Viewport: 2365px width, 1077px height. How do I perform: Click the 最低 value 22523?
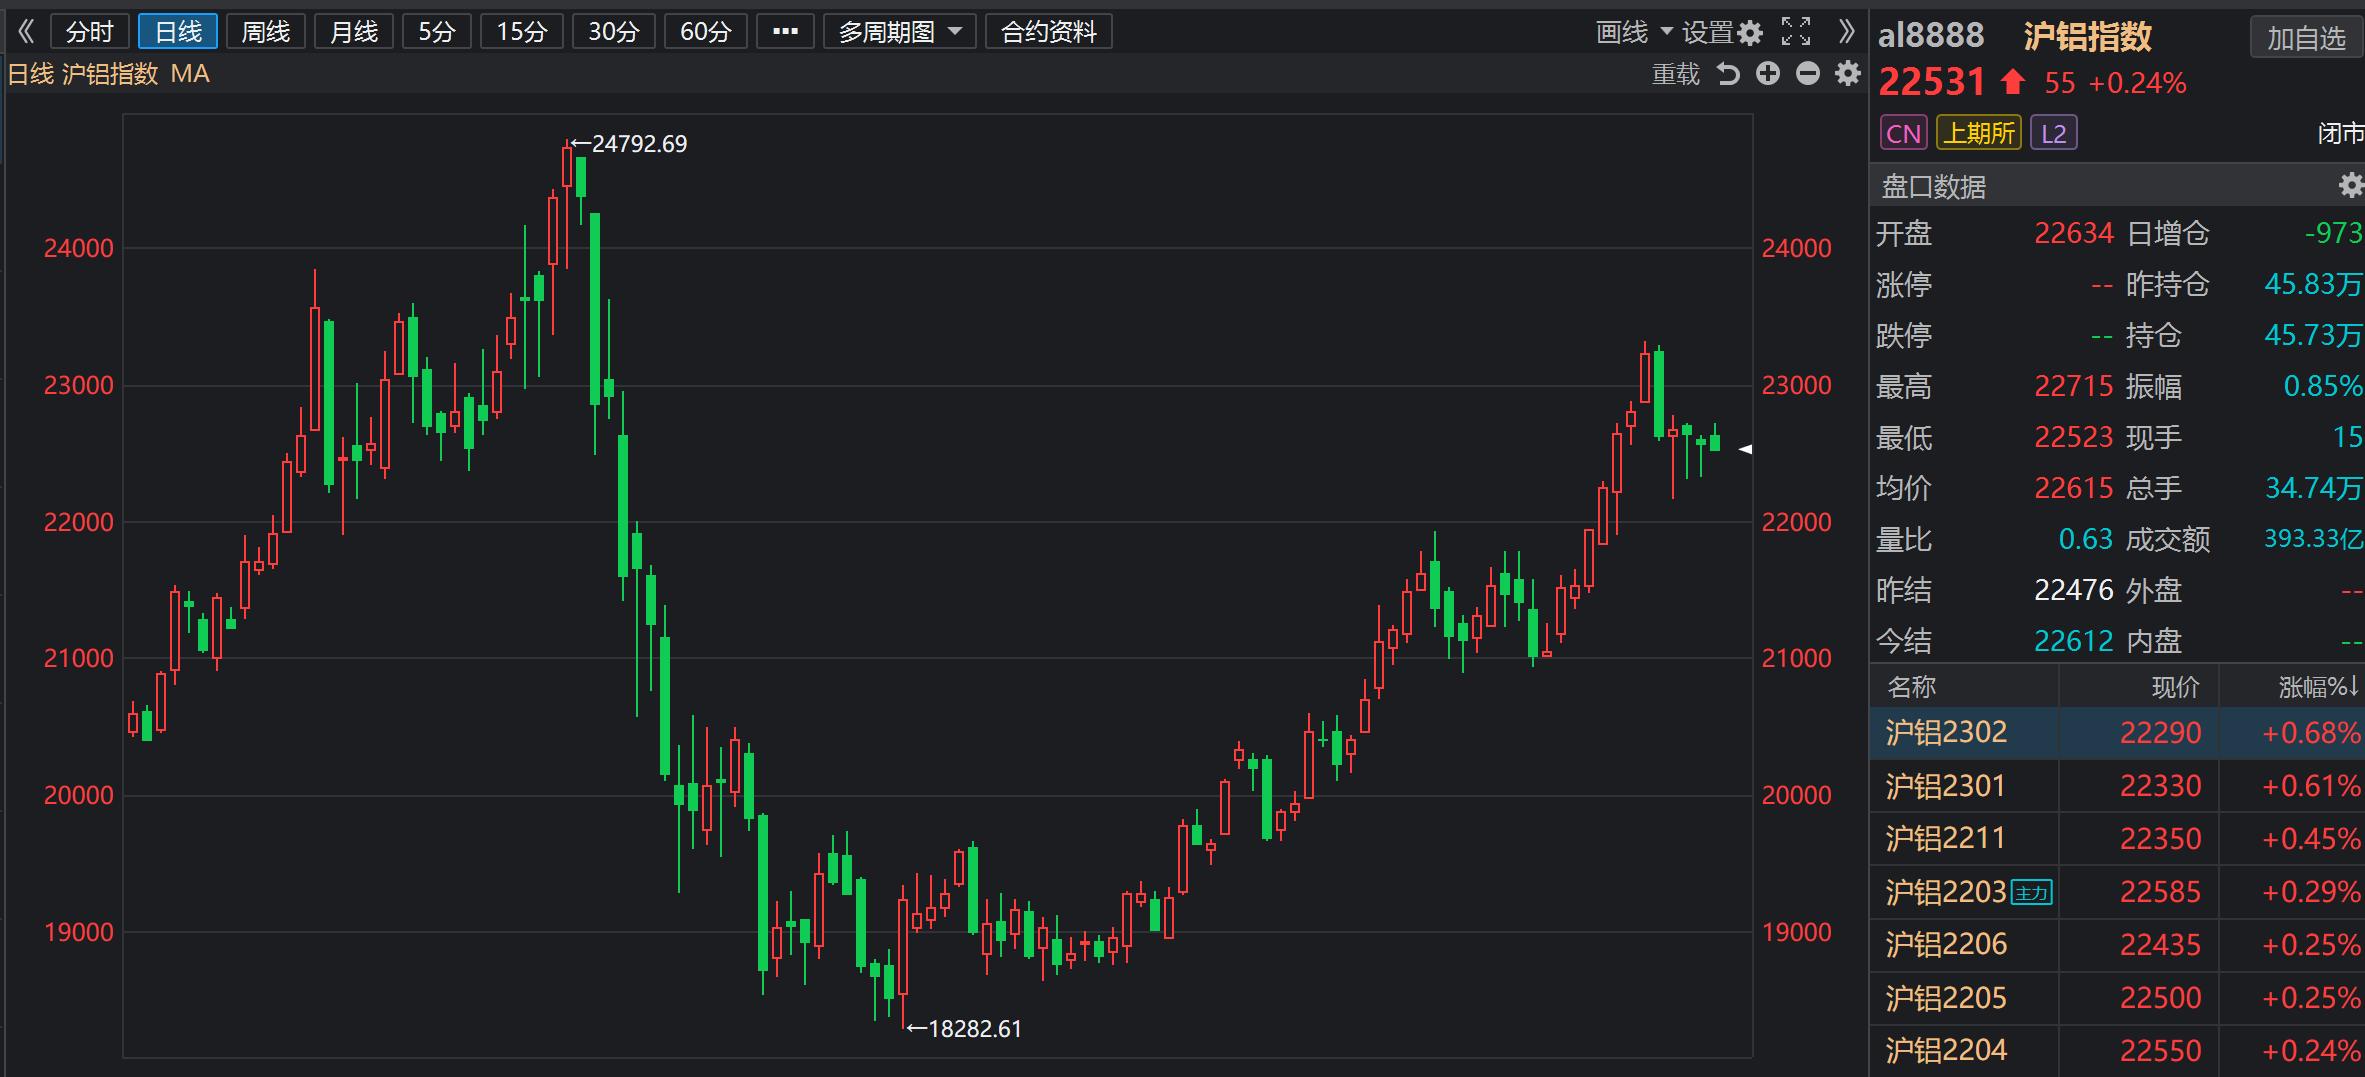point(2074,437)
